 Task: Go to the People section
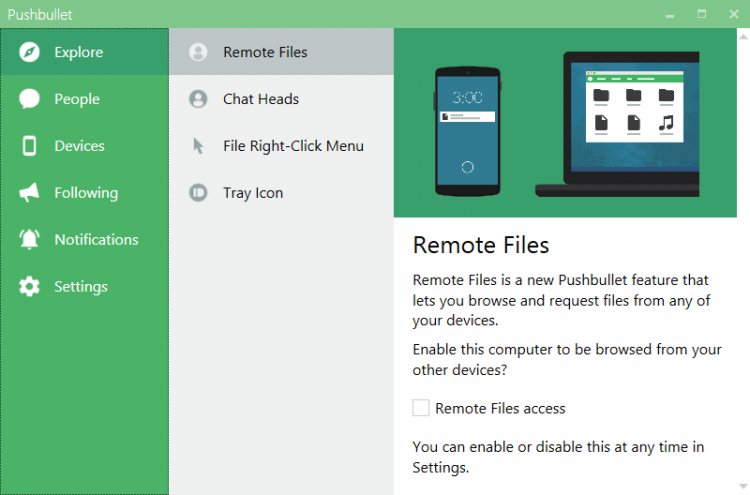pyautogui.click(x=85, y=99)
